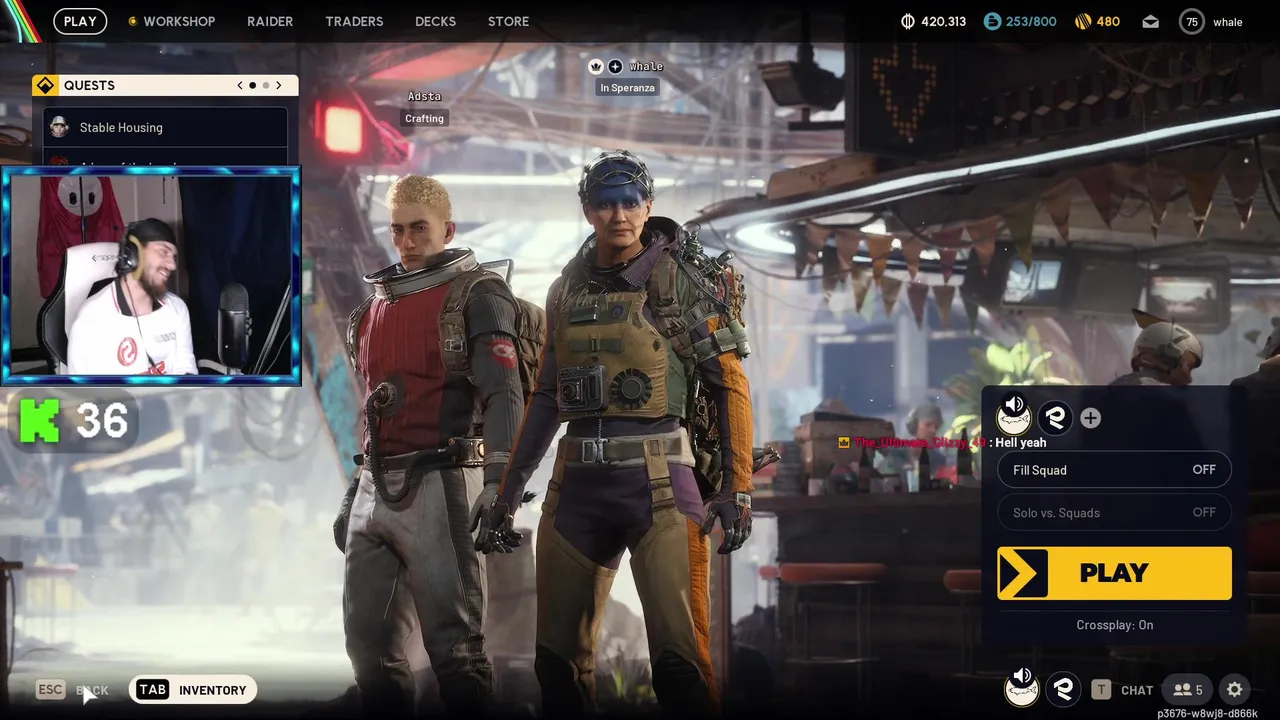The height and width of the screenshot is (720, 1280).
Task: Click the yellow Quests diamond icon
Action: 44,85
